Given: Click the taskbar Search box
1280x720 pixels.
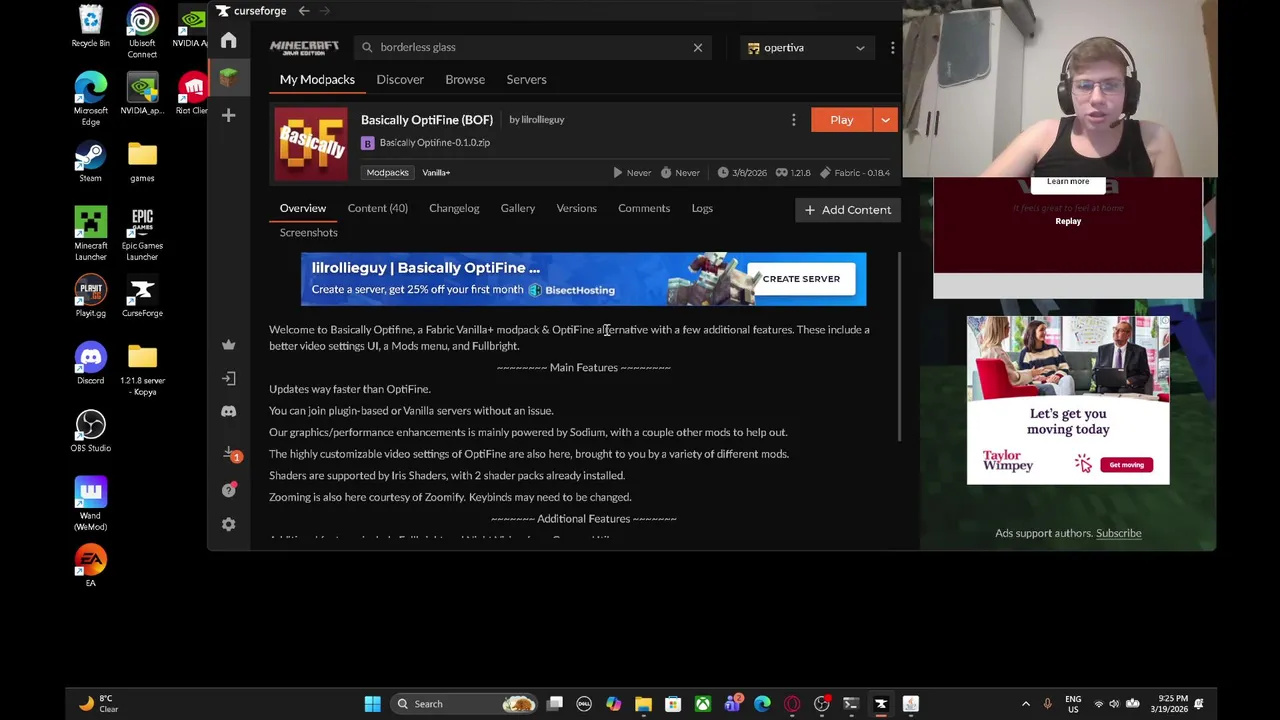Looking at the screenshot, I should [464, 704].
